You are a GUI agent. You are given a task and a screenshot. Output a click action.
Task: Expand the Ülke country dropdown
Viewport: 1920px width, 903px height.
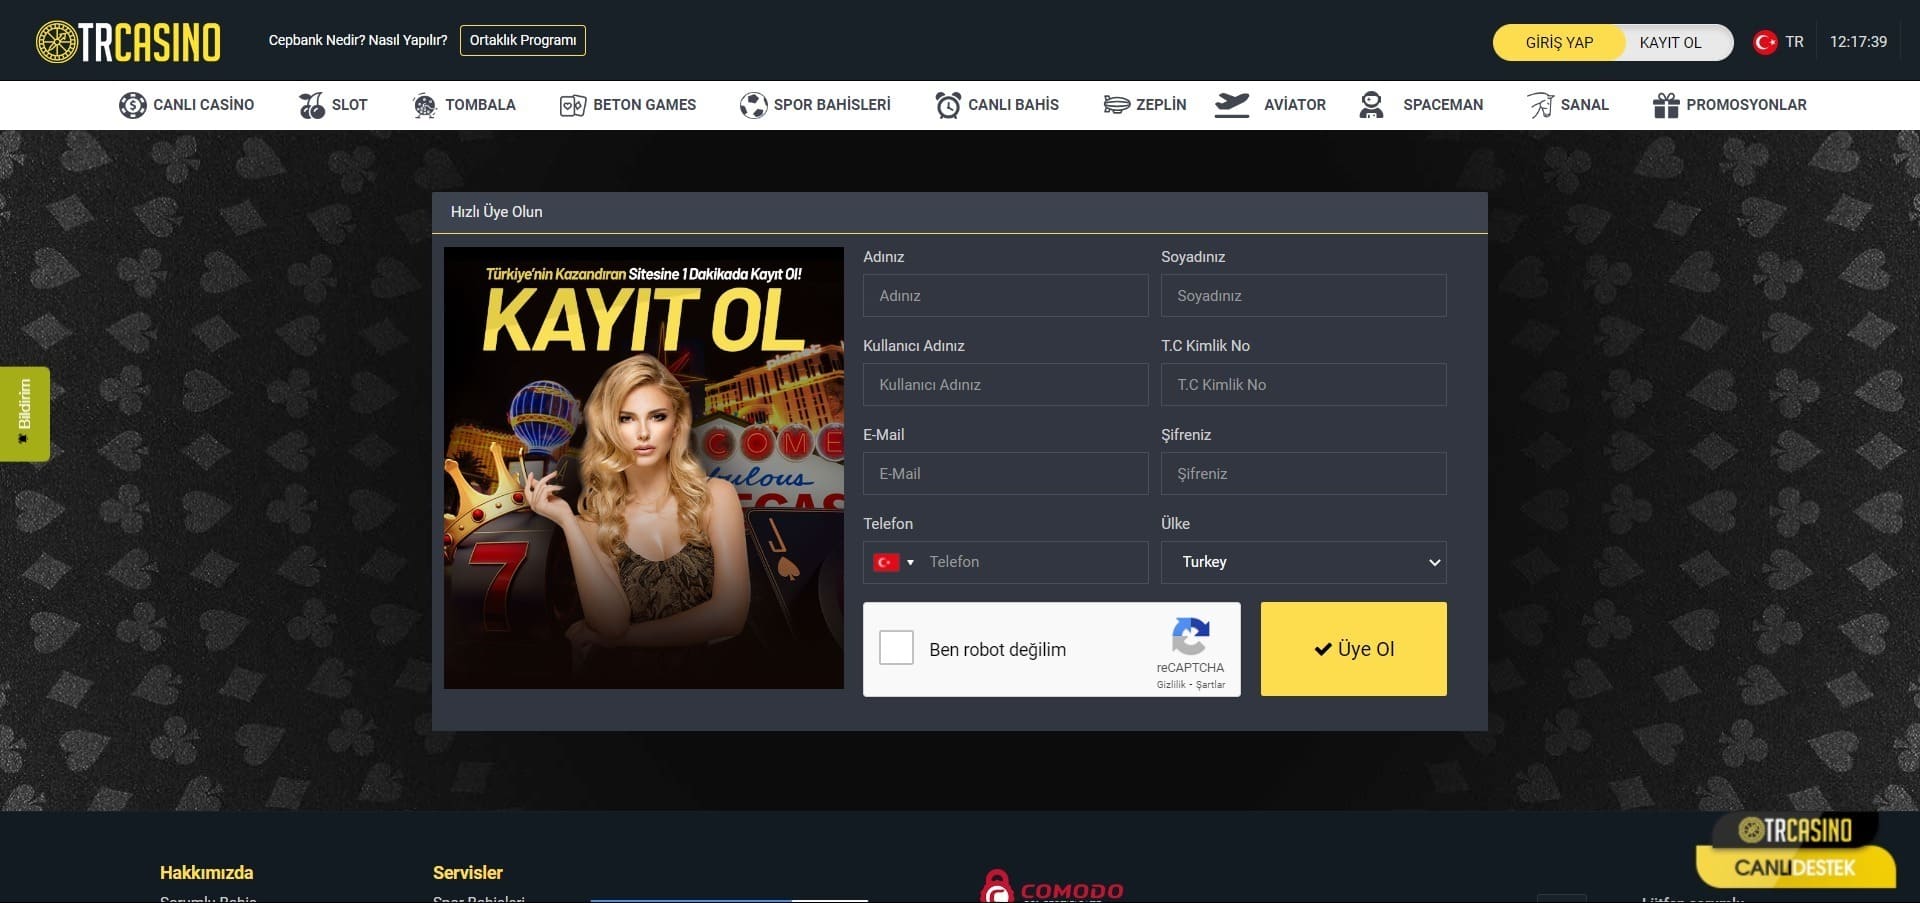coord(1303,562)
